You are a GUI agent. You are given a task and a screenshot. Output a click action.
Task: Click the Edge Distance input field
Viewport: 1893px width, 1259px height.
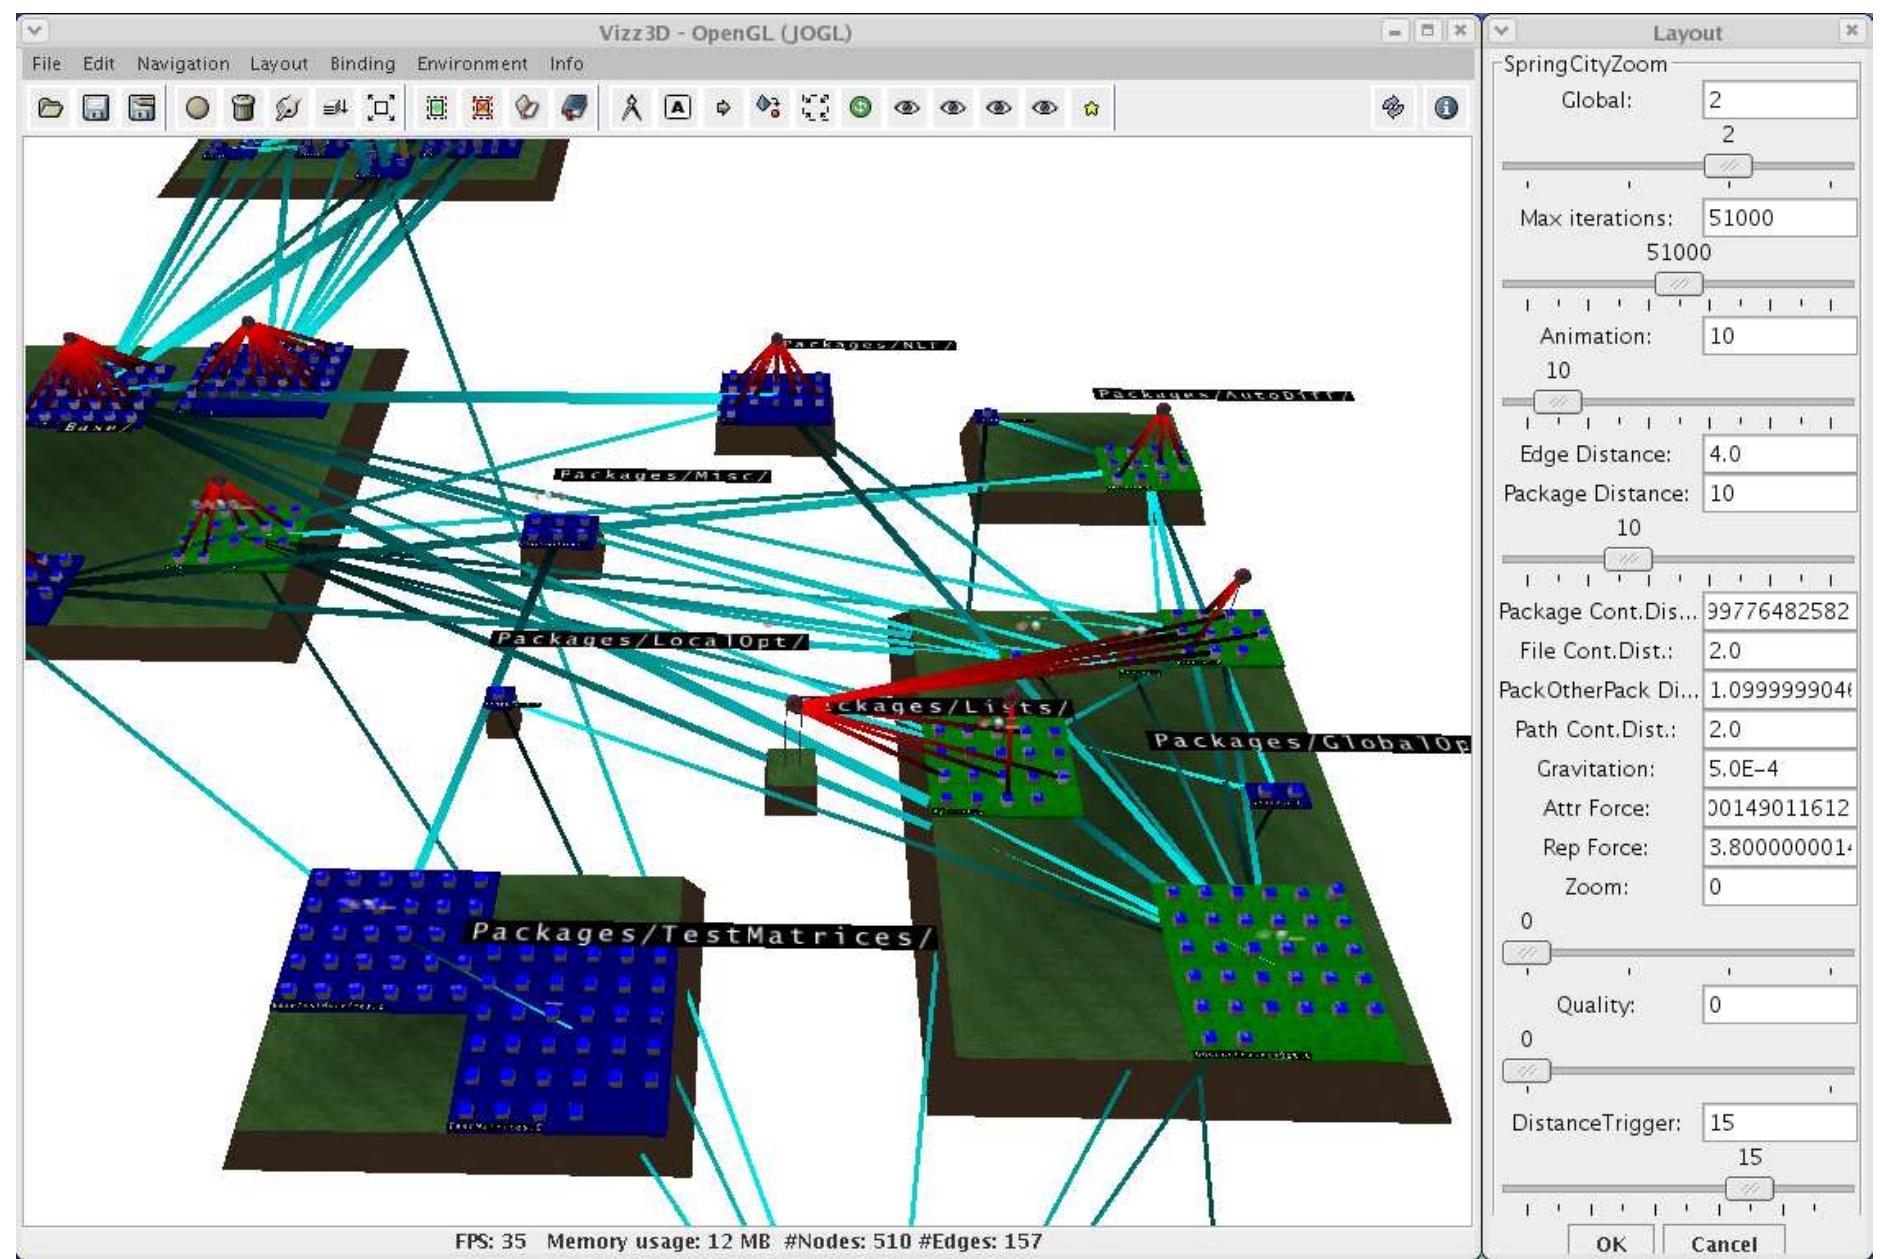(x=1779, y=454)
